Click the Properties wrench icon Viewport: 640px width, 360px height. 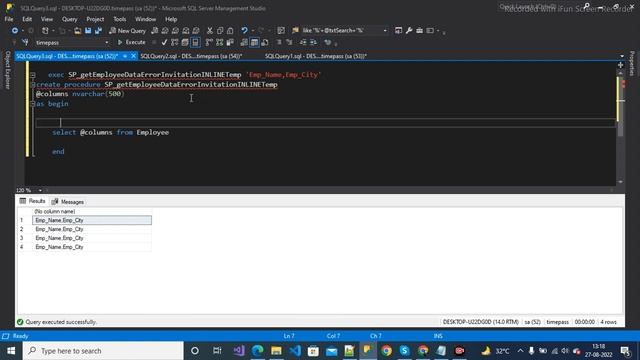[x=409, y=31]
